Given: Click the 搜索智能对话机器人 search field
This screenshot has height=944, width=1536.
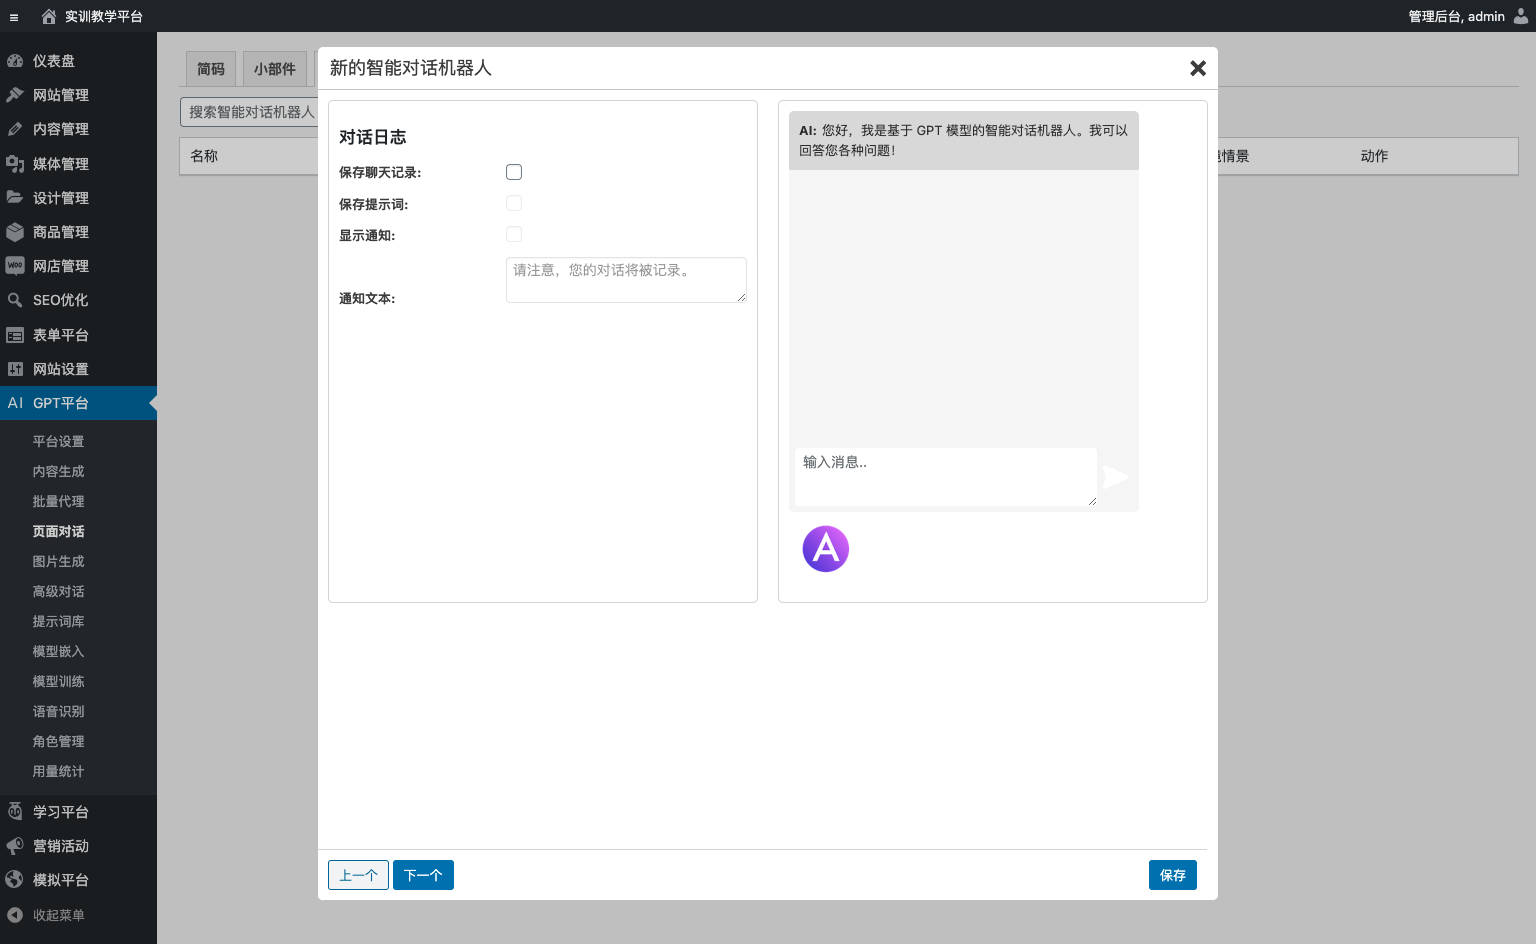Looking at the screenshot, I should pyautogui.click(x=250, y=112).
